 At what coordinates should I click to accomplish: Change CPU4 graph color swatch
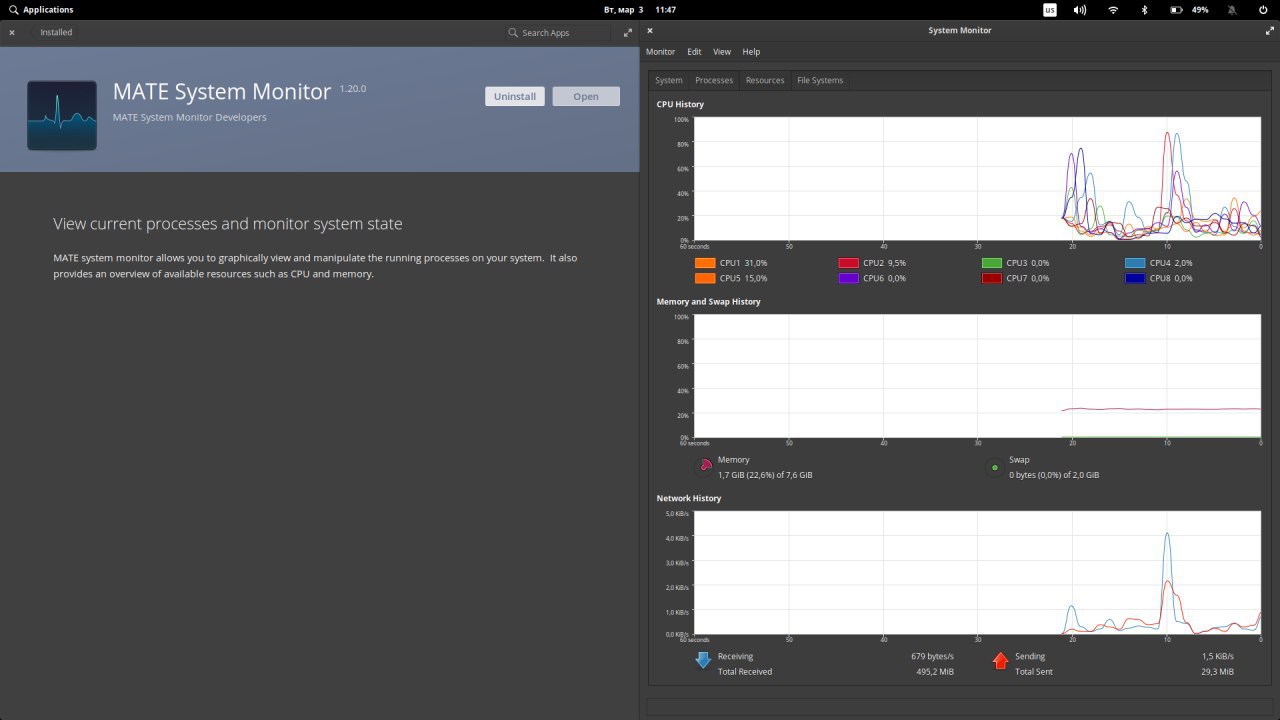tap(1135, 263)
